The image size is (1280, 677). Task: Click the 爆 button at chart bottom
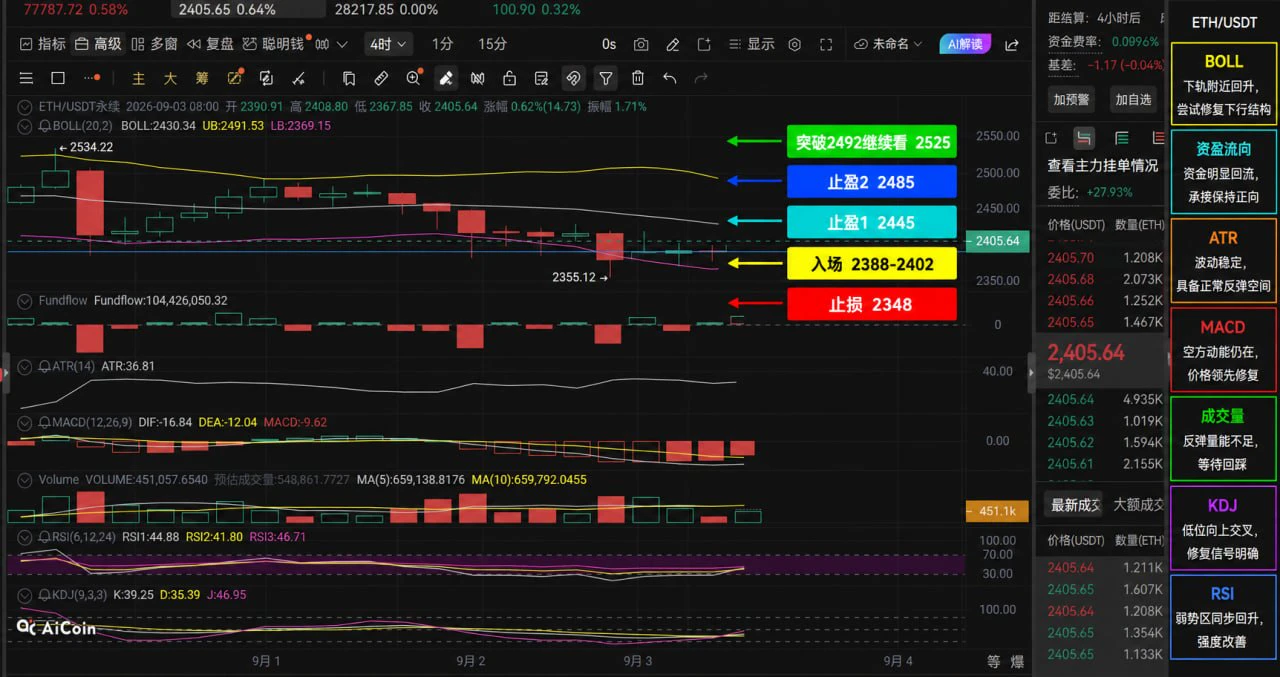point(1016,661)
